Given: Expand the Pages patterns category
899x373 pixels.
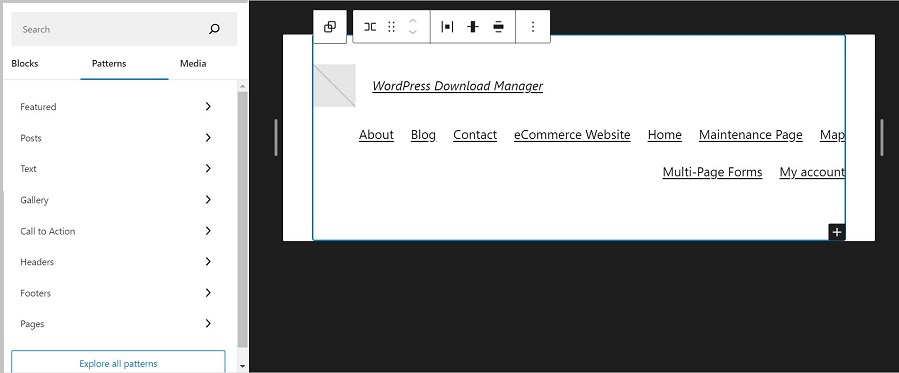Looking at the screenshot, I should pos(116,324).
